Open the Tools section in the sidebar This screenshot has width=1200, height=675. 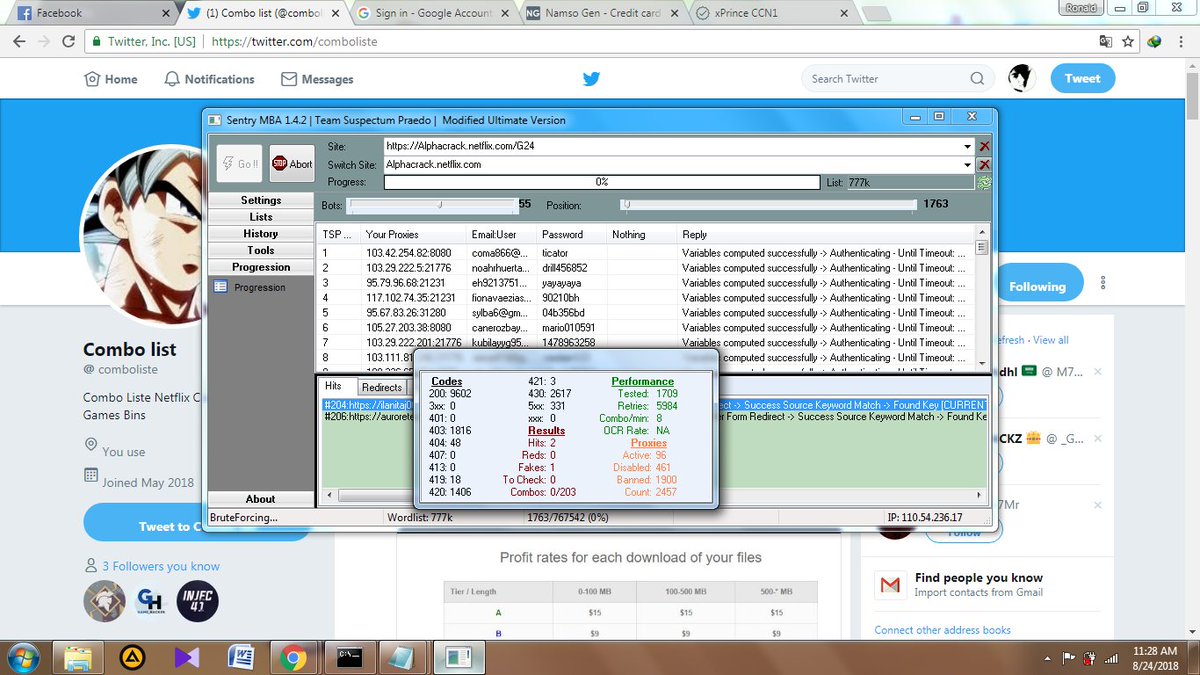click(261, 250)
